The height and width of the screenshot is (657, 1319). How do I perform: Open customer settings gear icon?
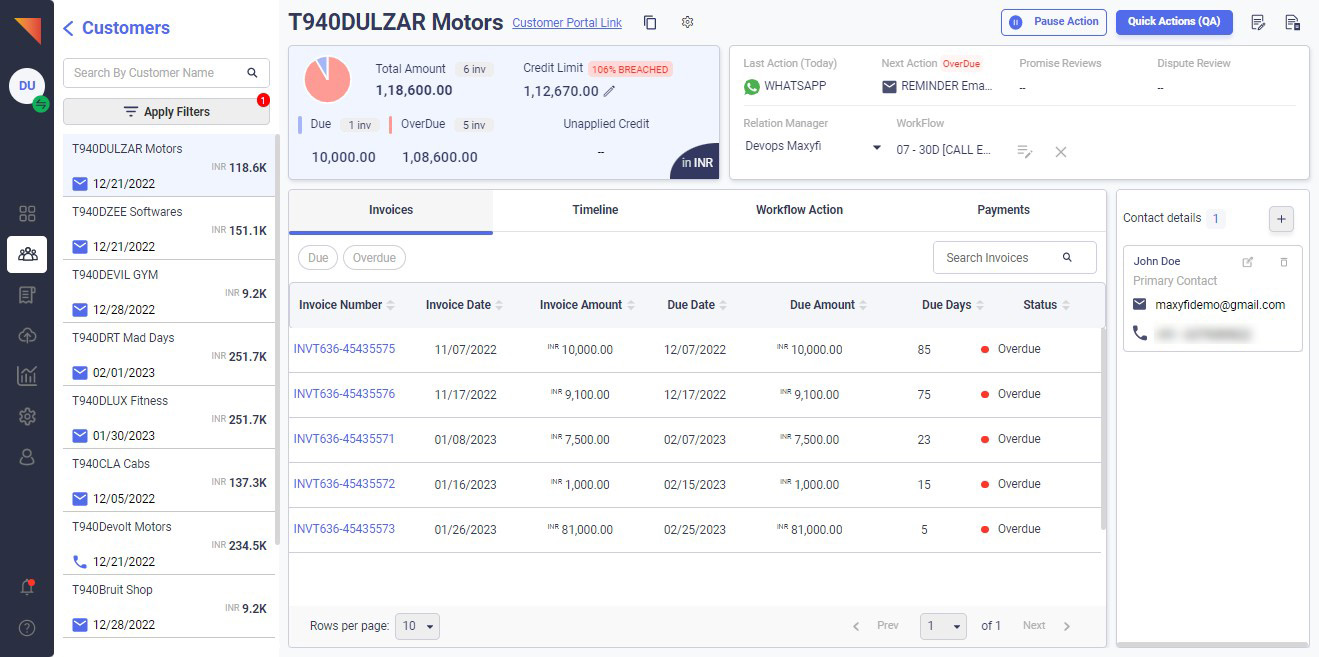pyautogui.click(x=687, y=23)
